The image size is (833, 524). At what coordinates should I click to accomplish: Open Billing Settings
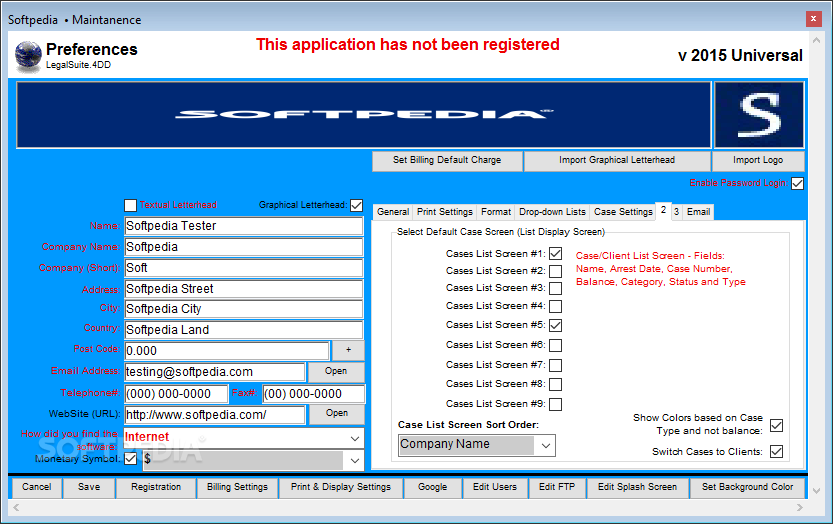(x=237, y=487)
